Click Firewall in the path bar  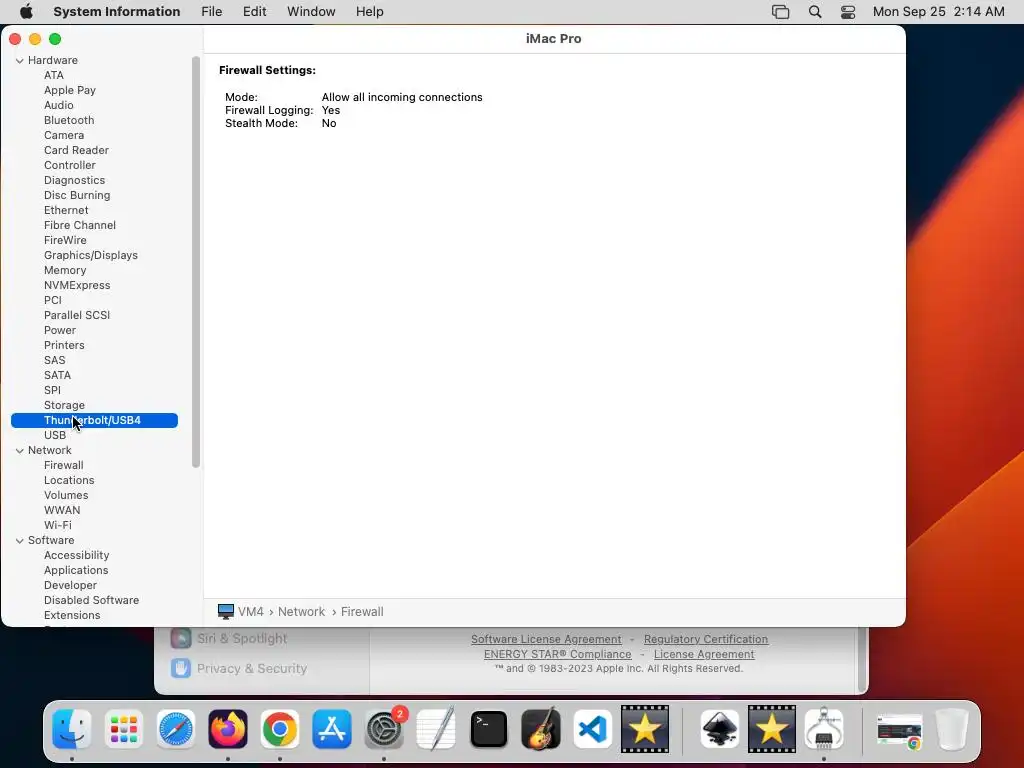point(362,612)
